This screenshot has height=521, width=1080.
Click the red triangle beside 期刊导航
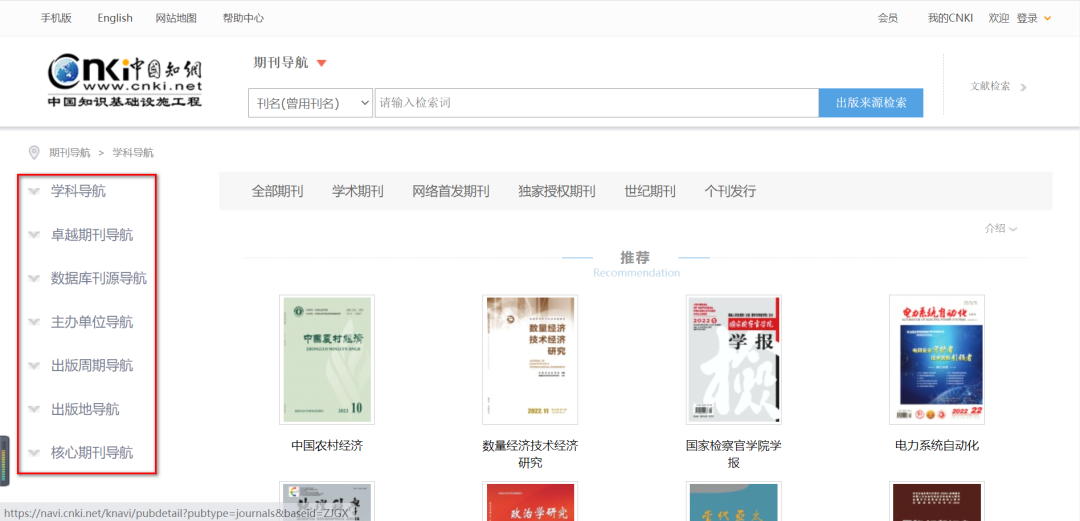(x=321, y=63)
